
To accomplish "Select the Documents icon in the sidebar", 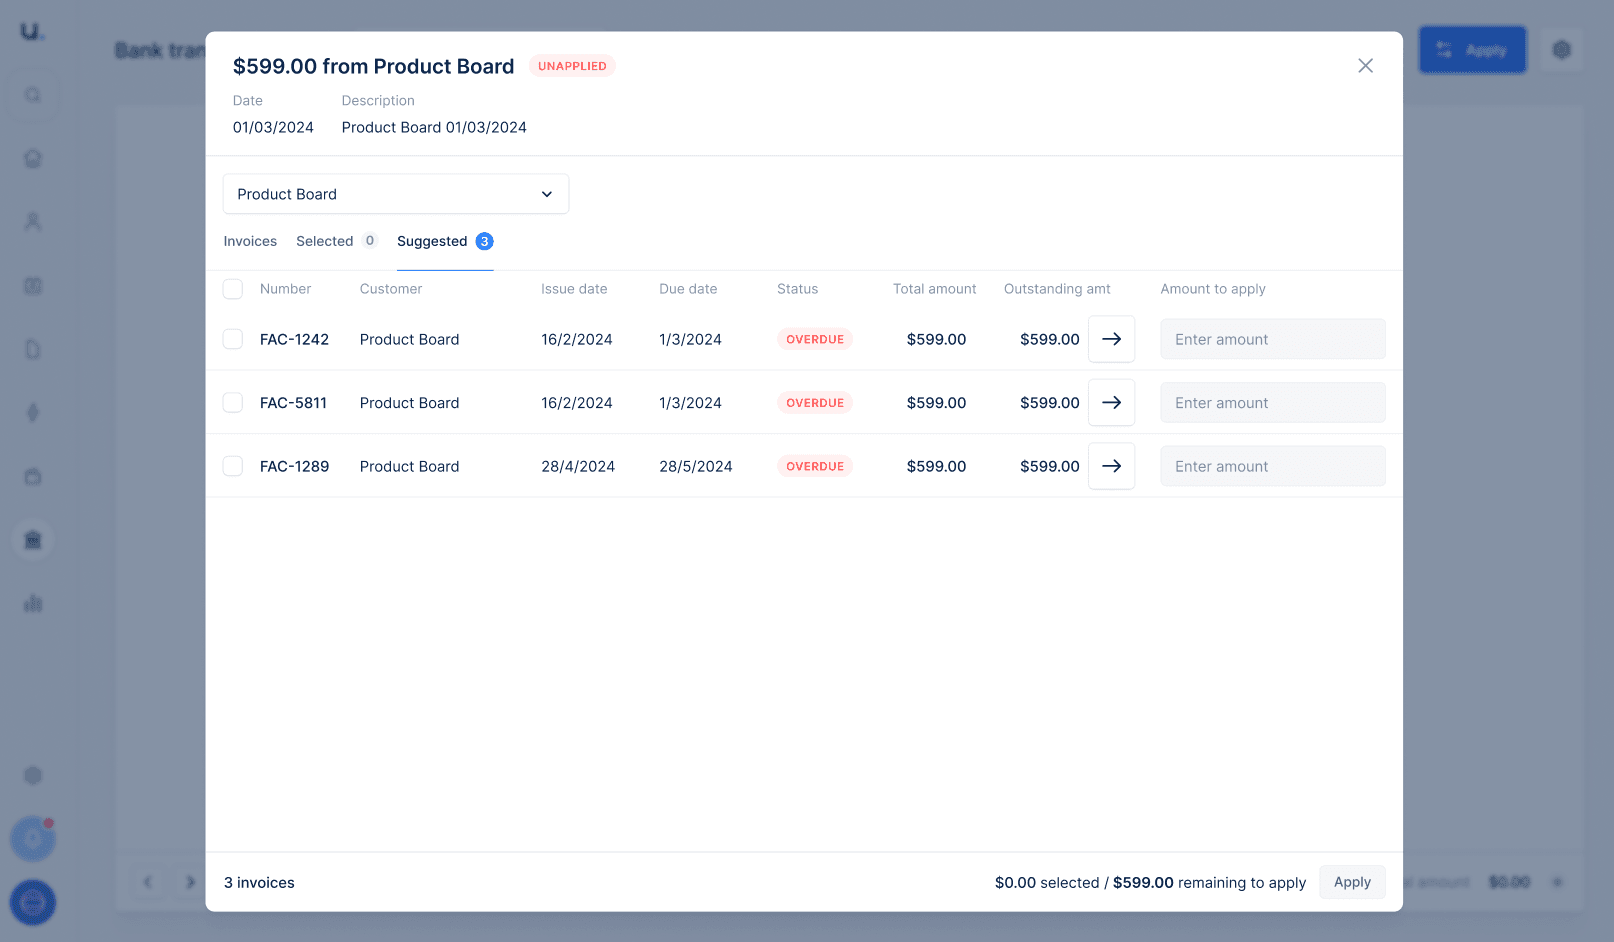I will (x=33, y=349).
